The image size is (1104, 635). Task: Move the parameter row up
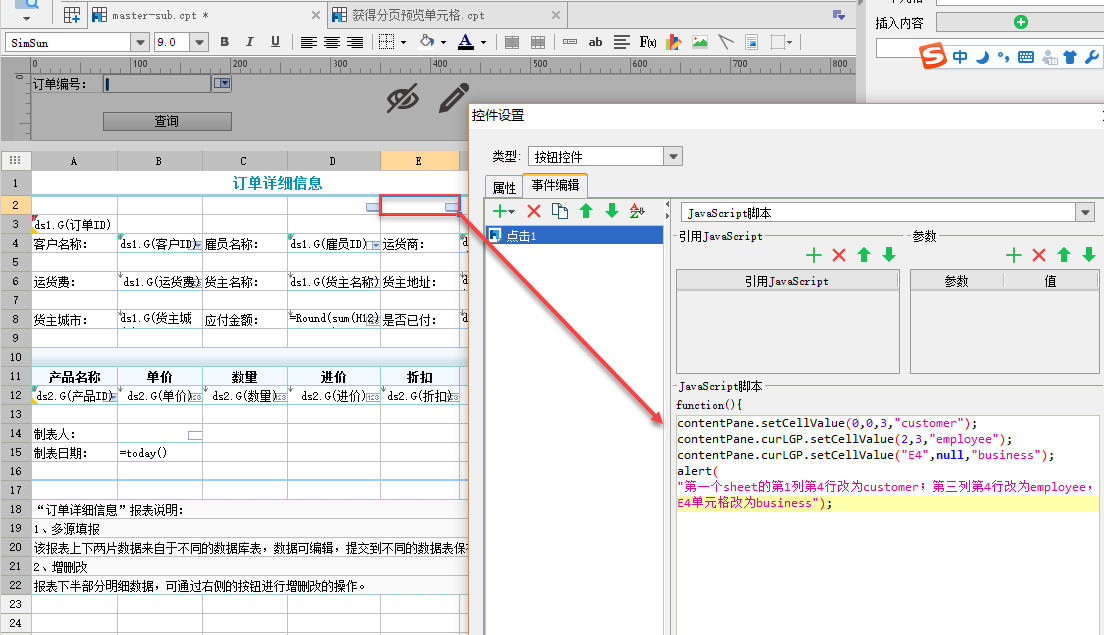(x=1064, y=255)
